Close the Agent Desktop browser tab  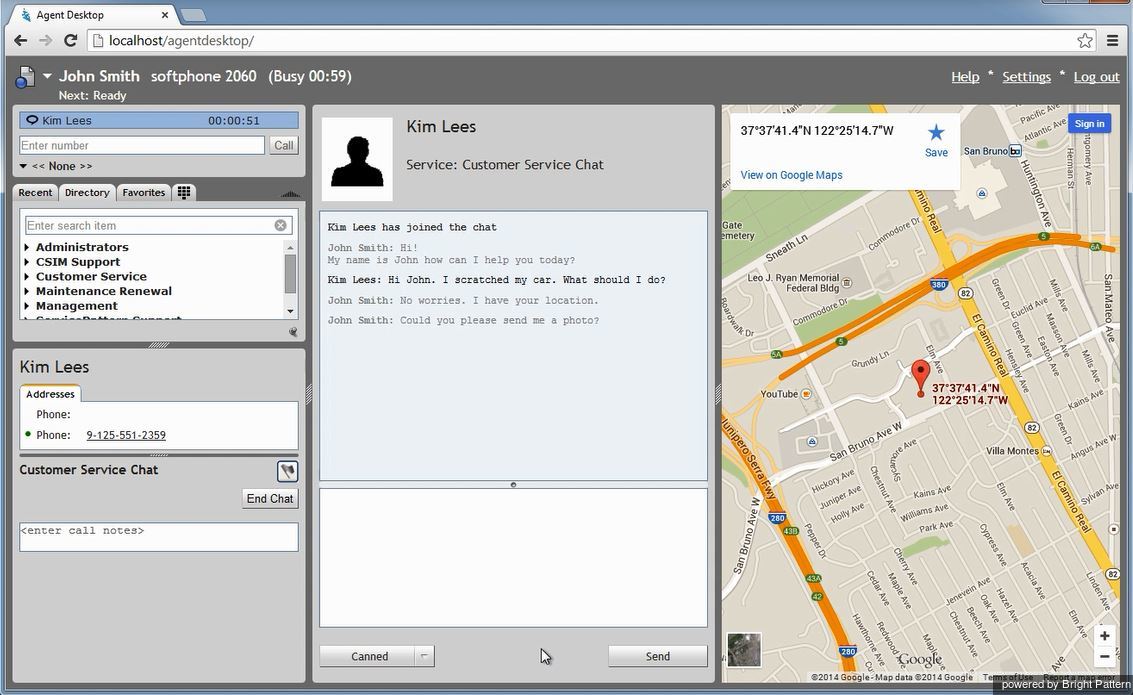click(x=165, y=14)
